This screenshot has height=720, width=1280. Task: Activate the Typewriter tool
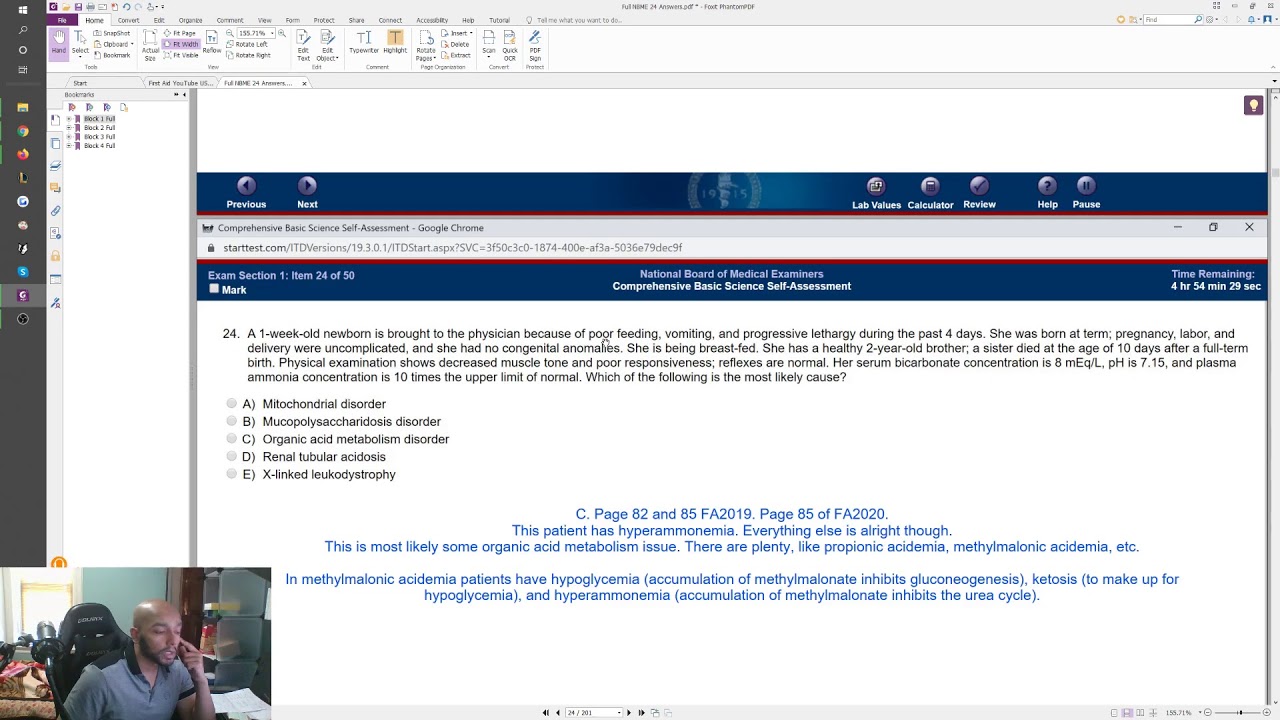364,42
